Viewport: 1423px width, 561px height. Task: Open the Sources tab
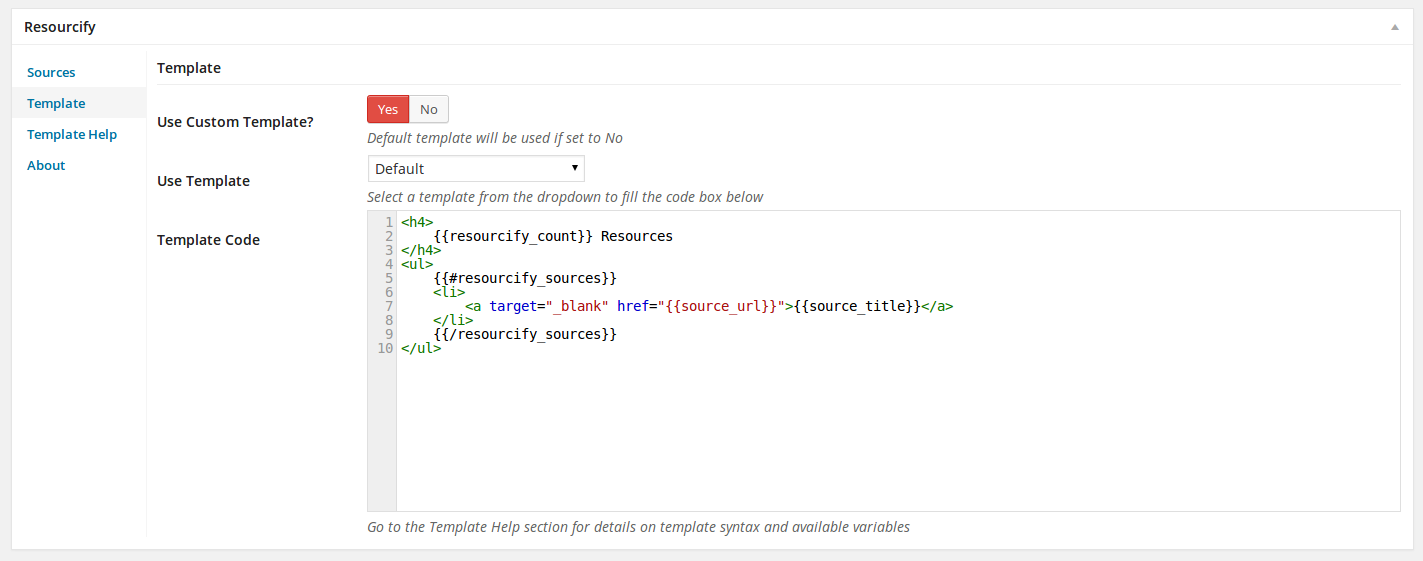[x=51, y=72]
